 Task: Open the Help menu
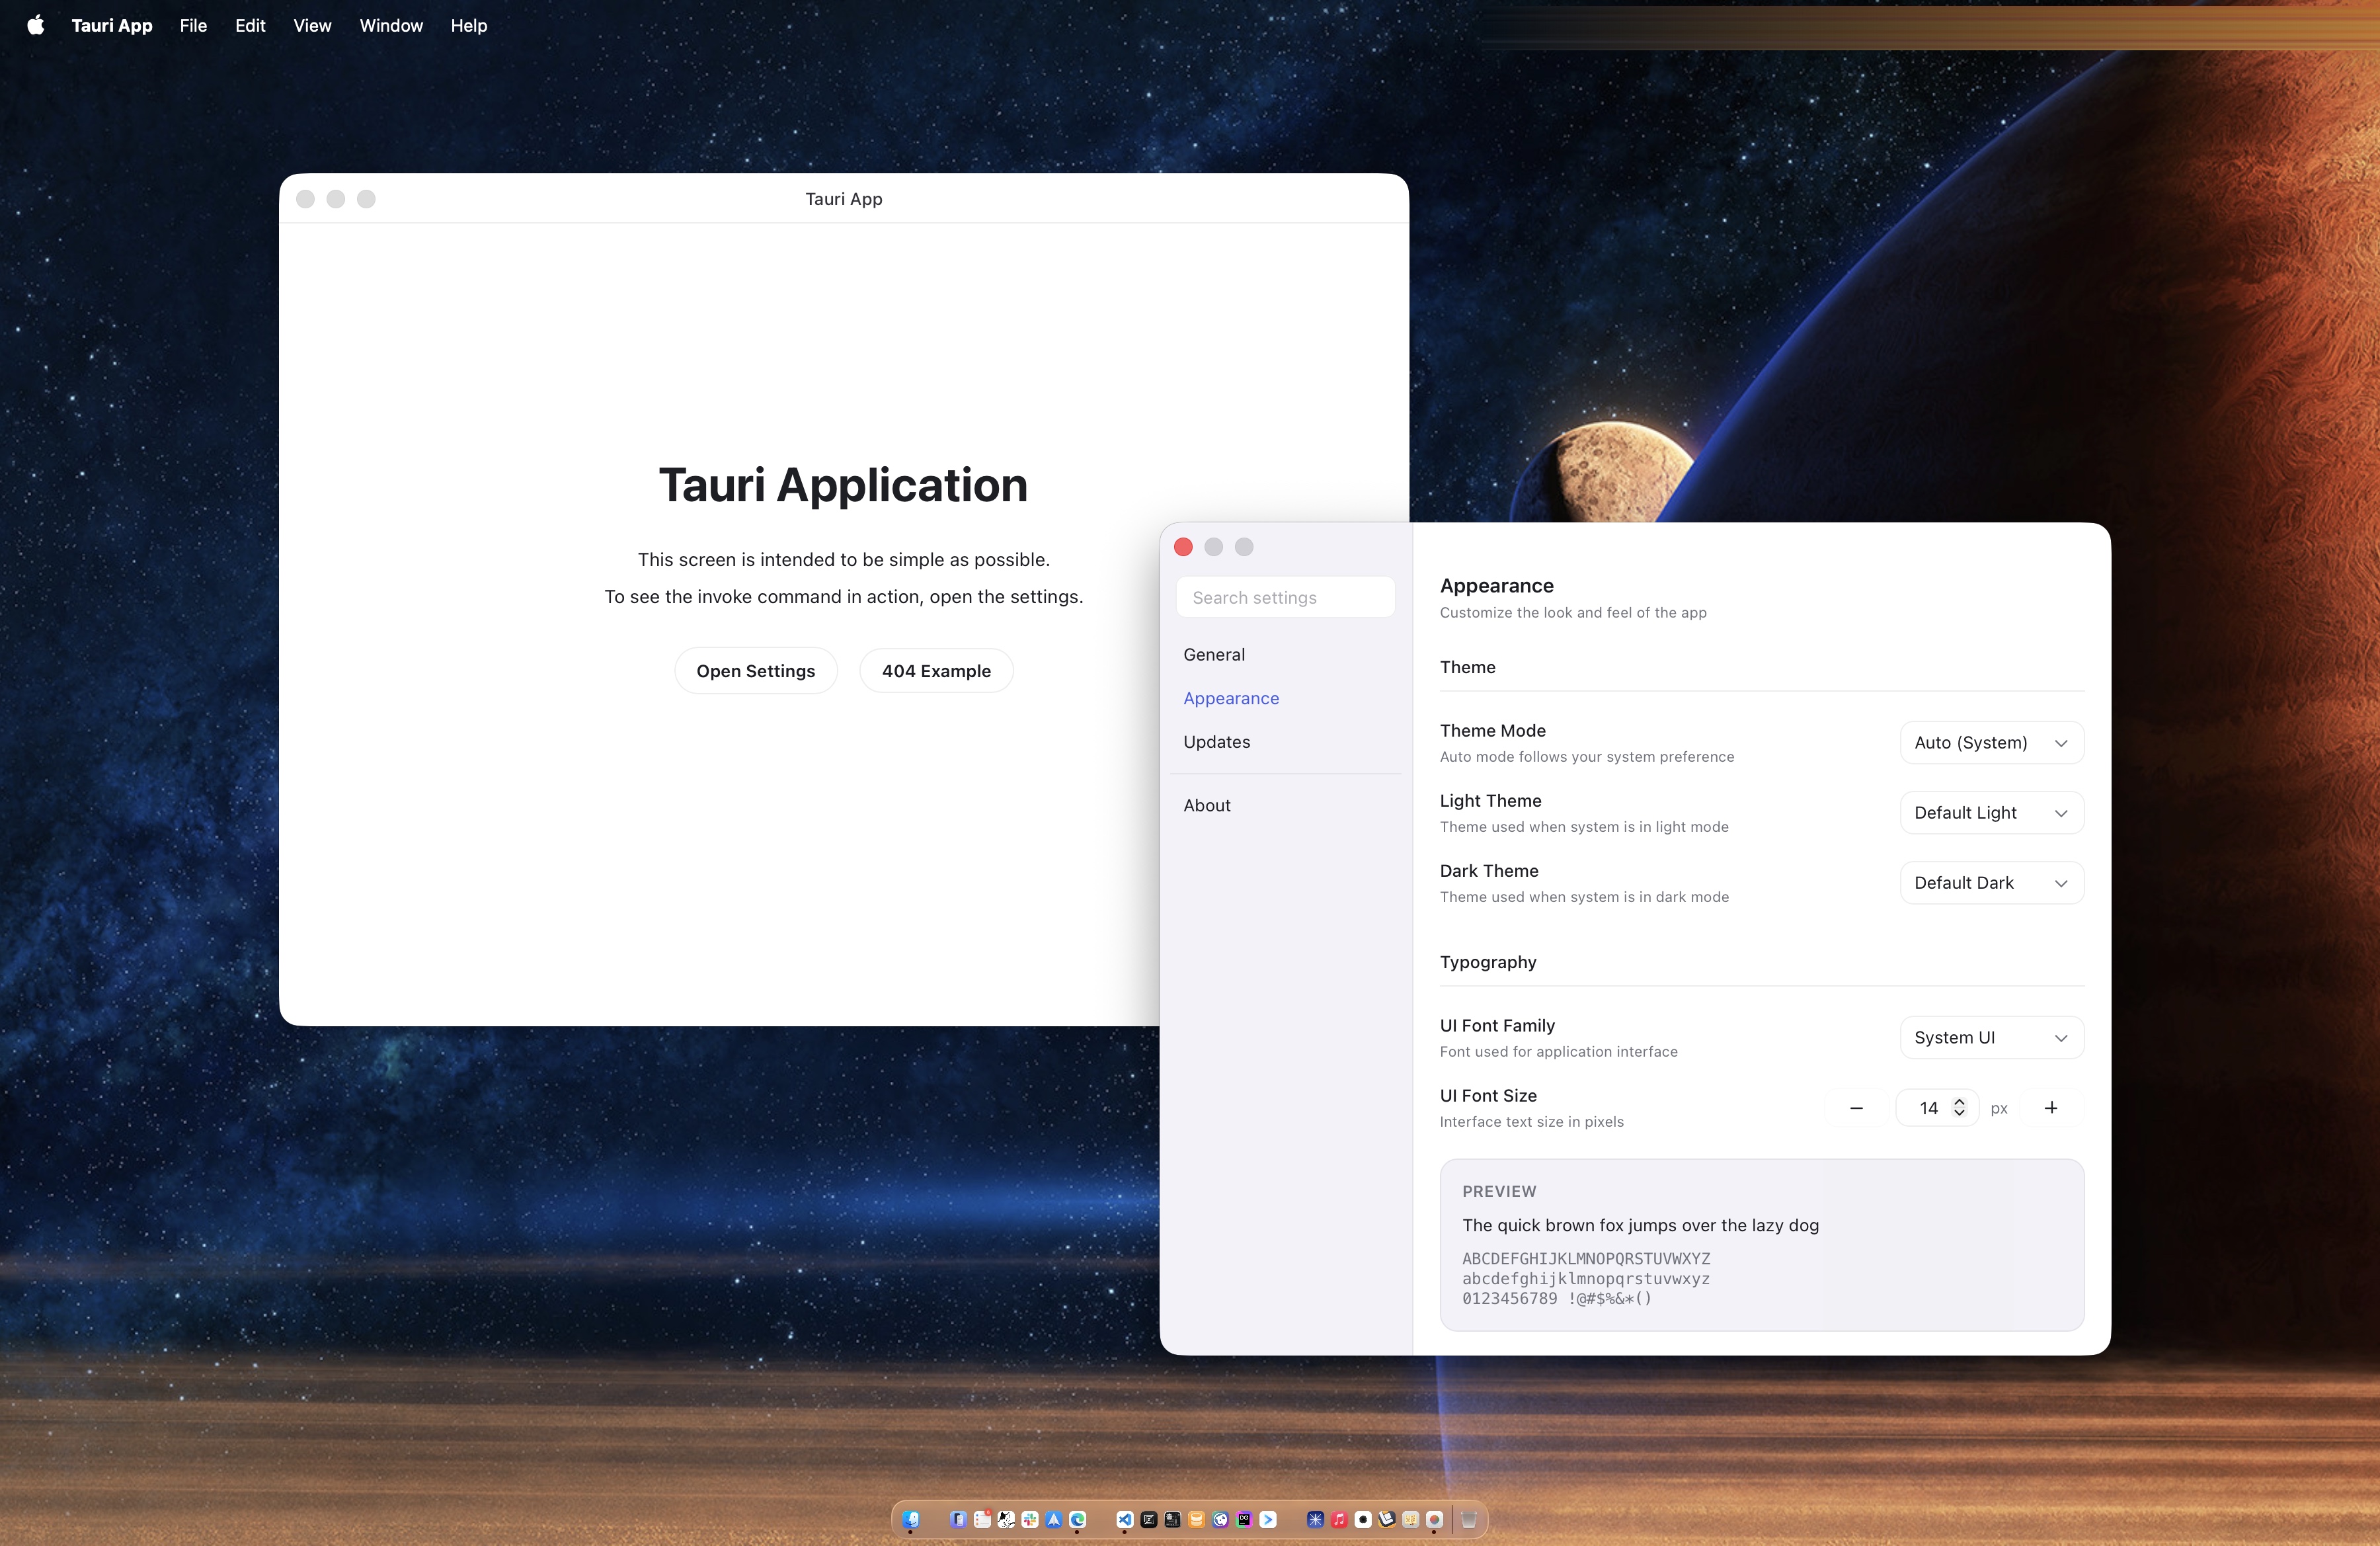pyautogui.click(x=469, y=25)
